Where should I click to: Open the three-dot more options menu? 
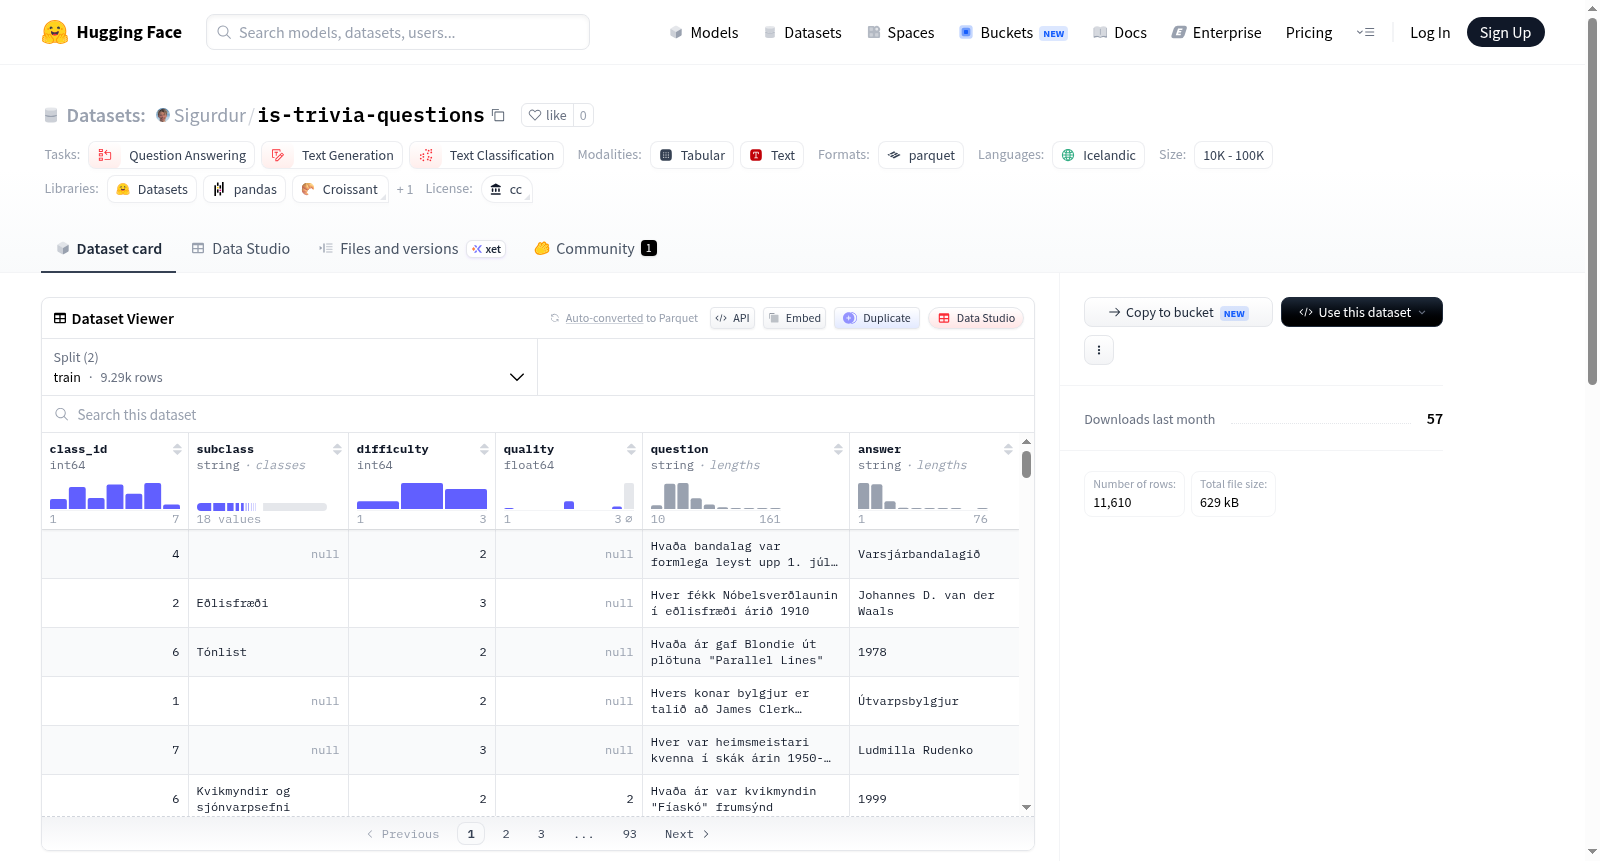tap(1099, 350)
